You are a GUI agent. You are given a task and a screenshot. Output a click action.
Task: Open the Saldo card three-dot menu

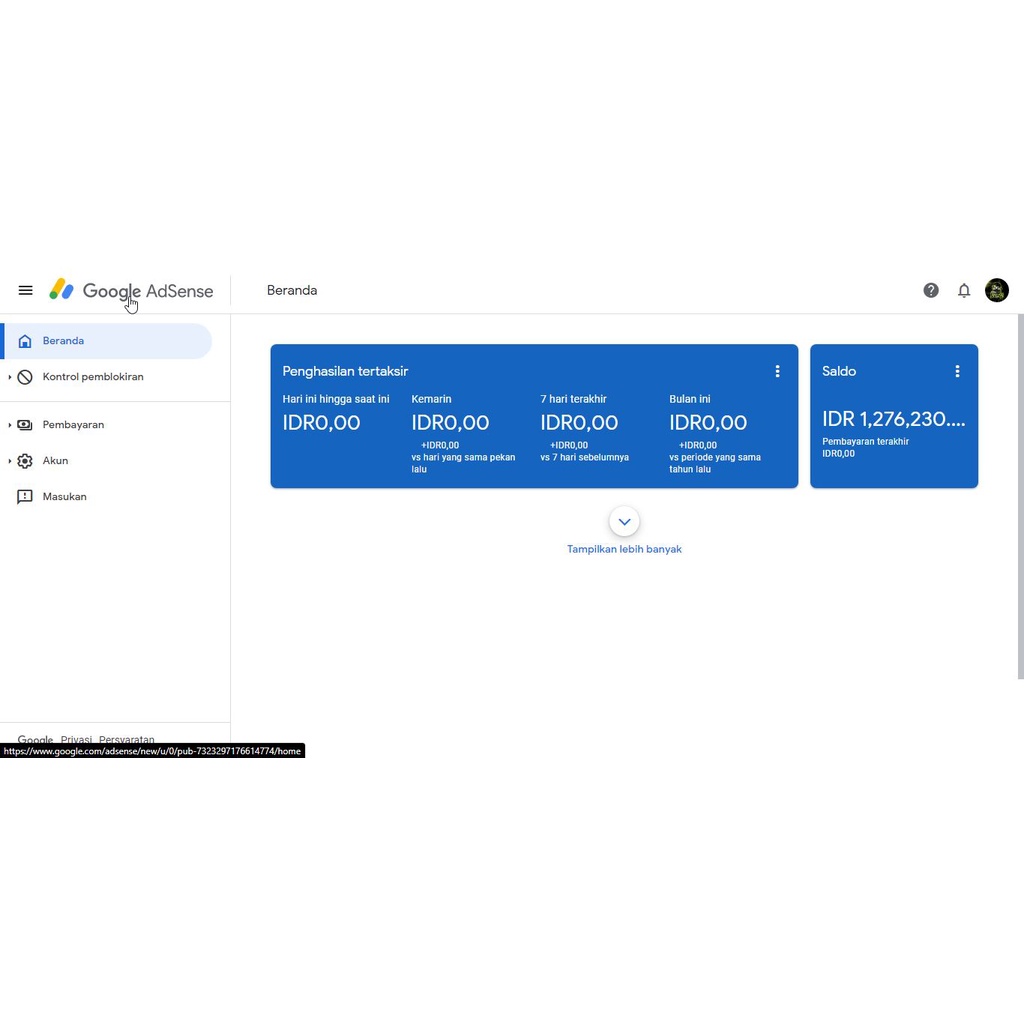[x=957, y=371]
